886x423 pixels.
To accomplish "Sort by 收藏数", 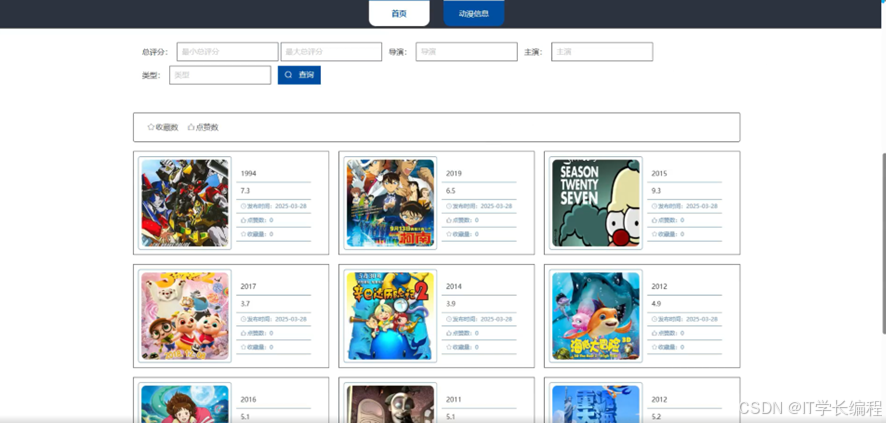I will click(x=163, y=127).
